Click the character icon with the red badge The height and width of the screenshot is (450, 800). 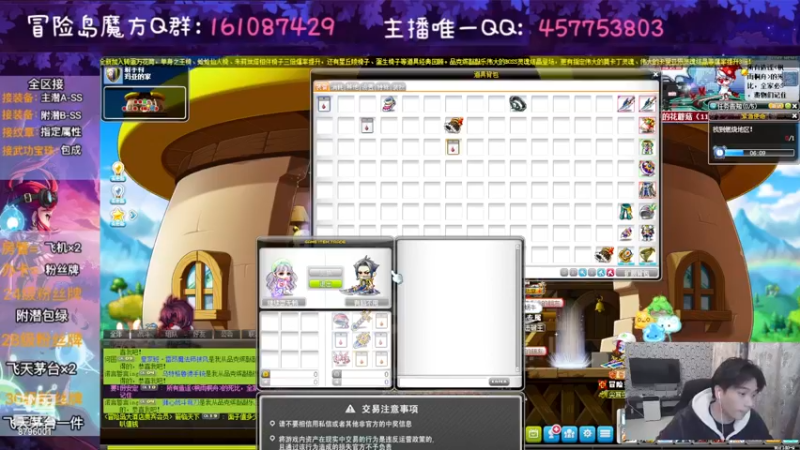pyautogui.click(x=552, y=434)
